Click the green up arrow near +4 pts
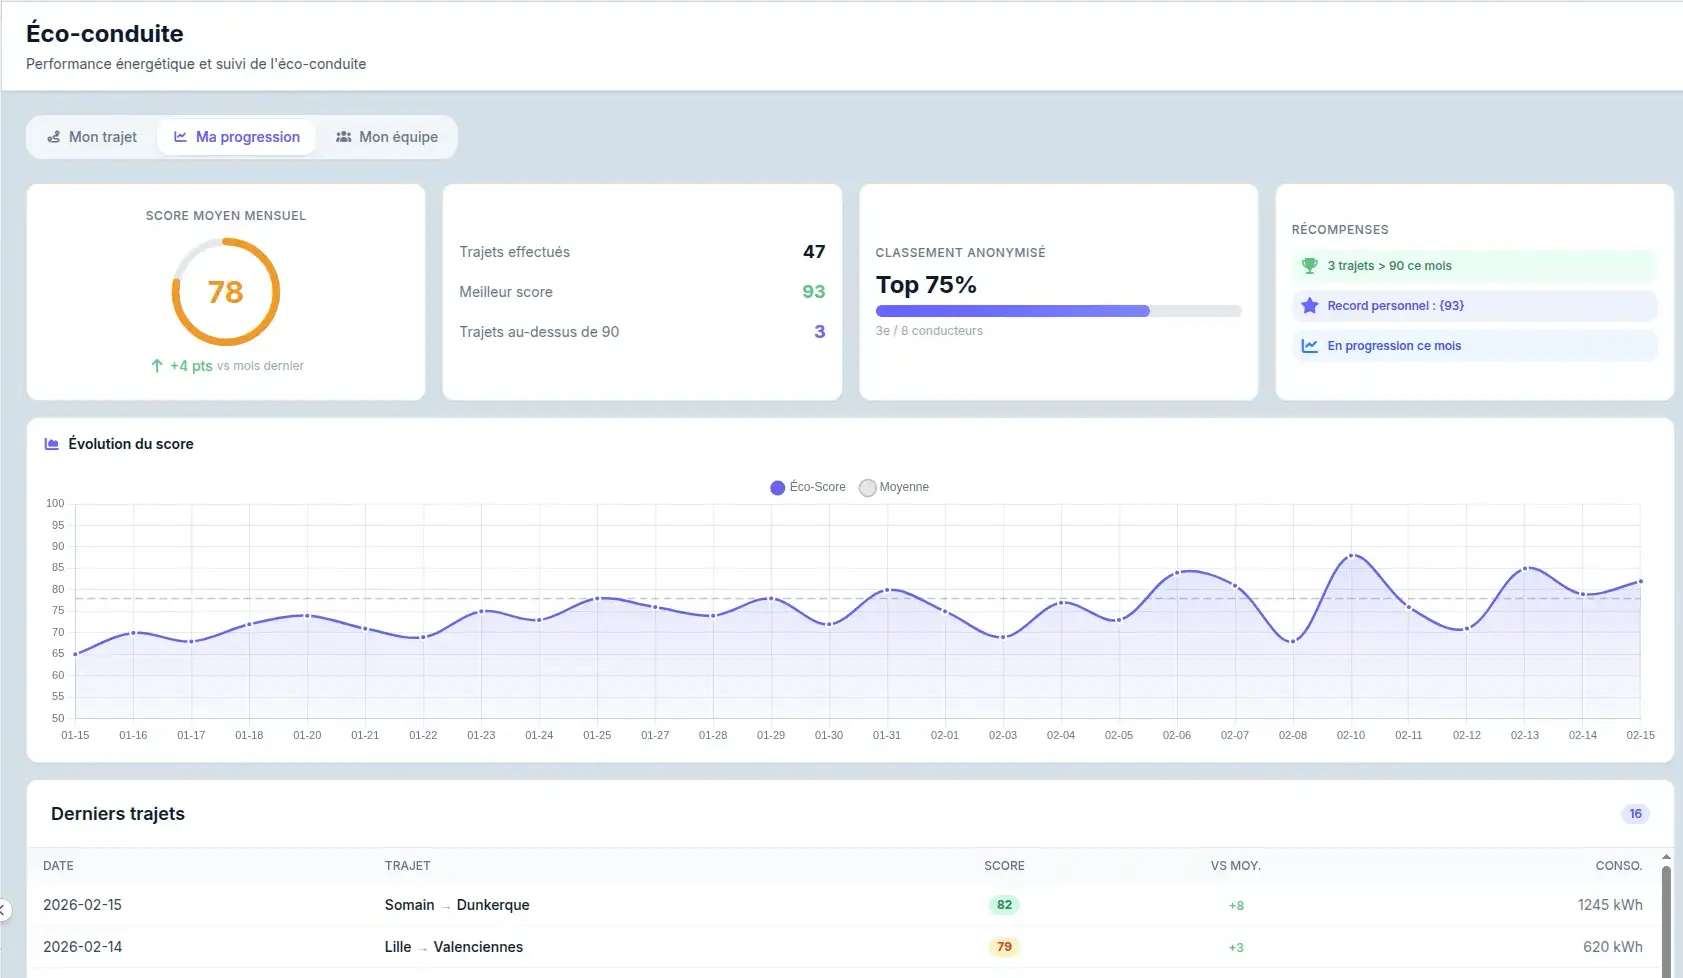The height and width of the screenshot is (978, 1683). 157,366
